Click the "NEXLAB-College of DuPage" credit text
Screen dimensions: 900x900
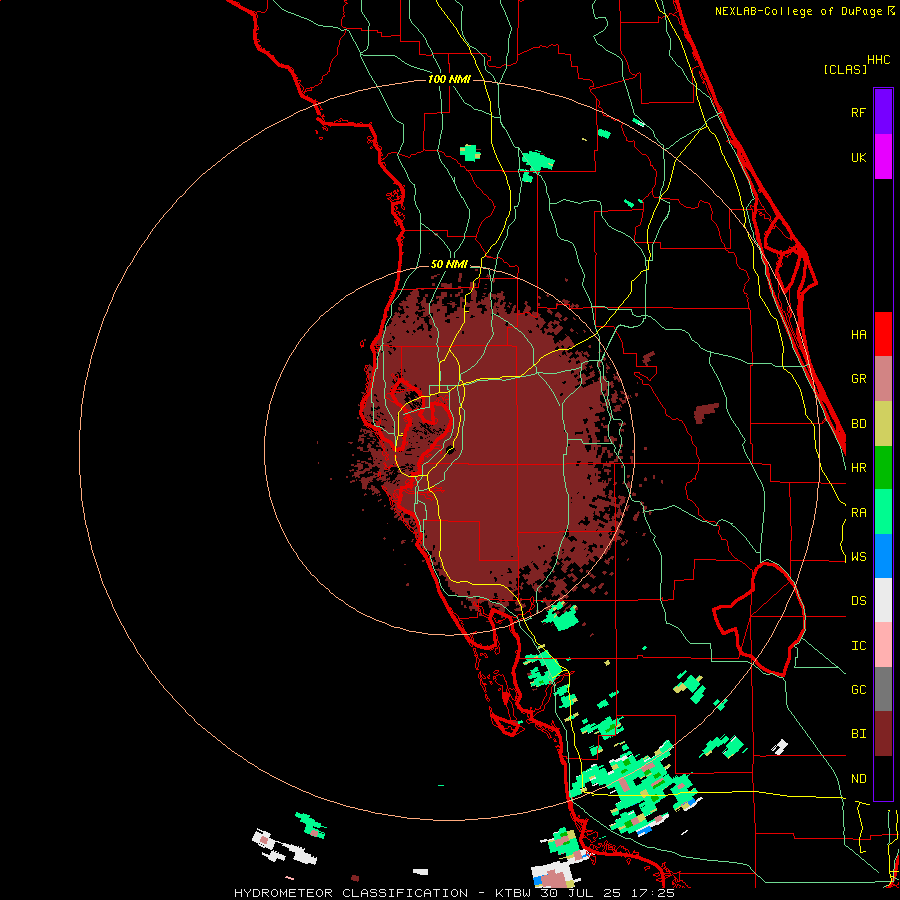(798, 11)
